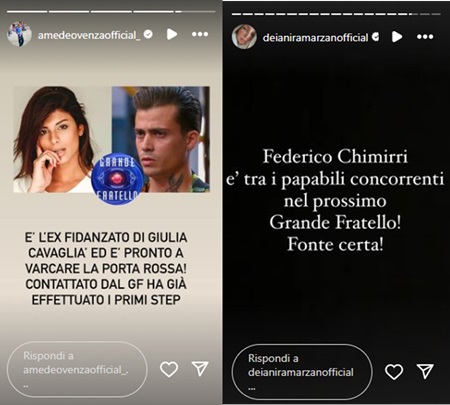Reply in the Rispondi a amedeovenzaofficial_ field
Screen dimensions: 450x405
click(x=77, y=369)
